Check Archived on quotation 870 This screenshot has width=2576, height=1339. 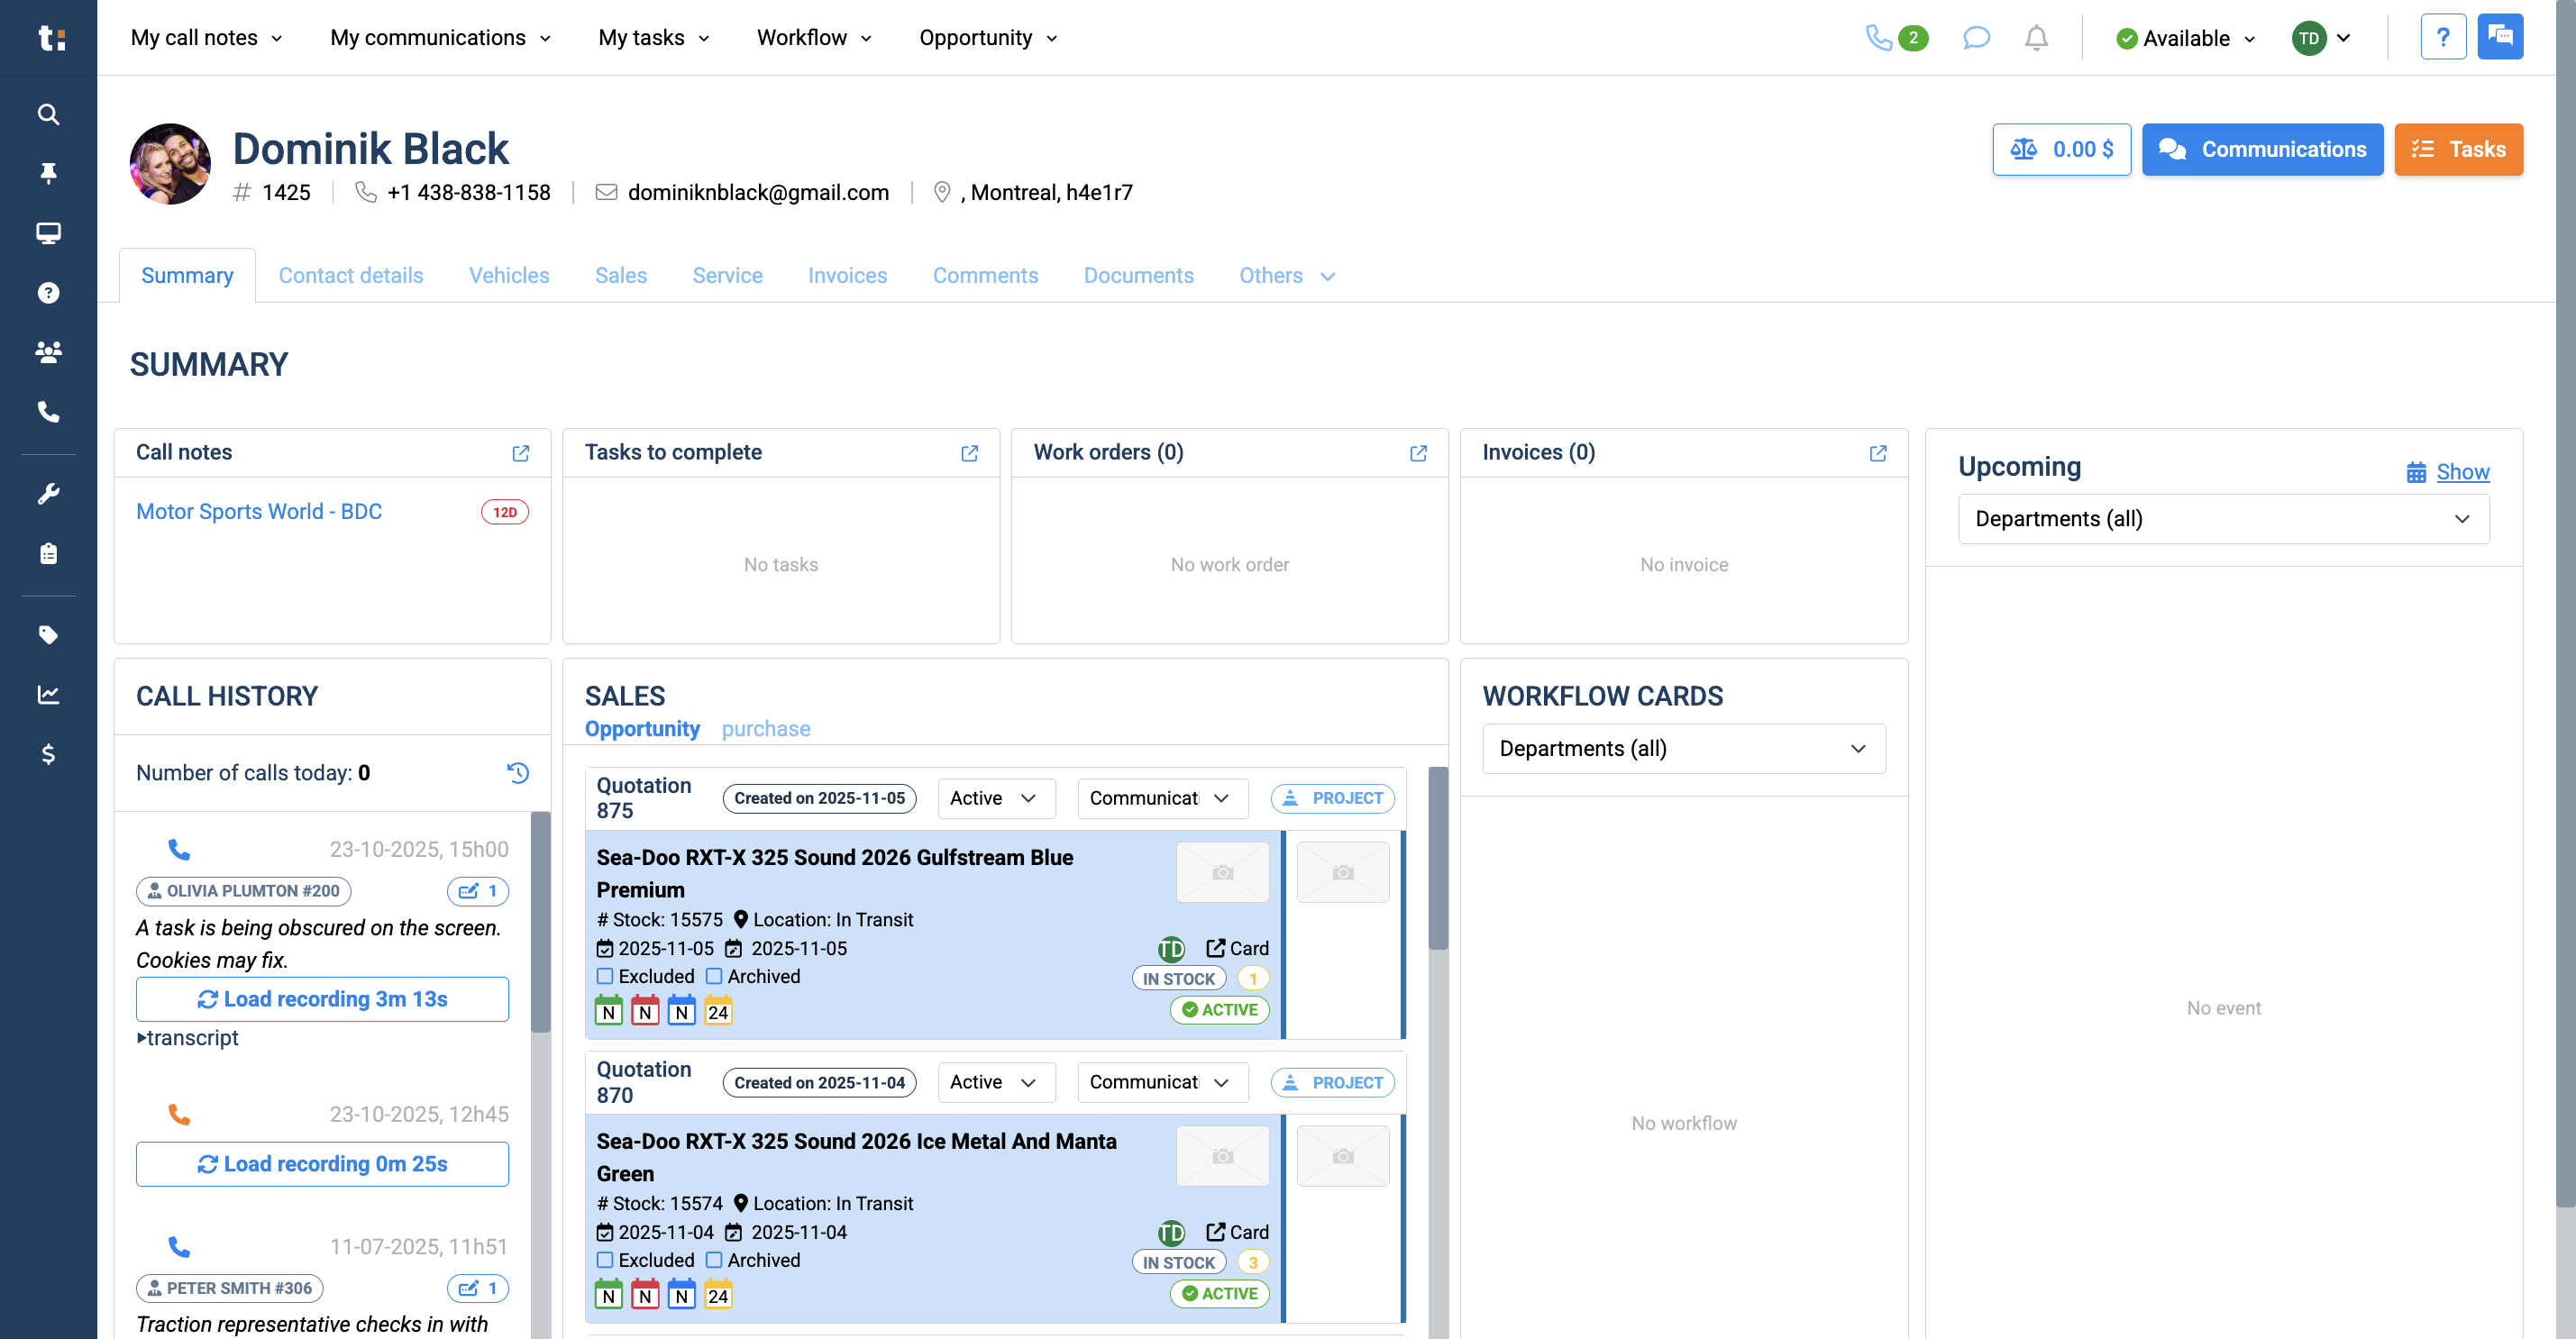714,1260
